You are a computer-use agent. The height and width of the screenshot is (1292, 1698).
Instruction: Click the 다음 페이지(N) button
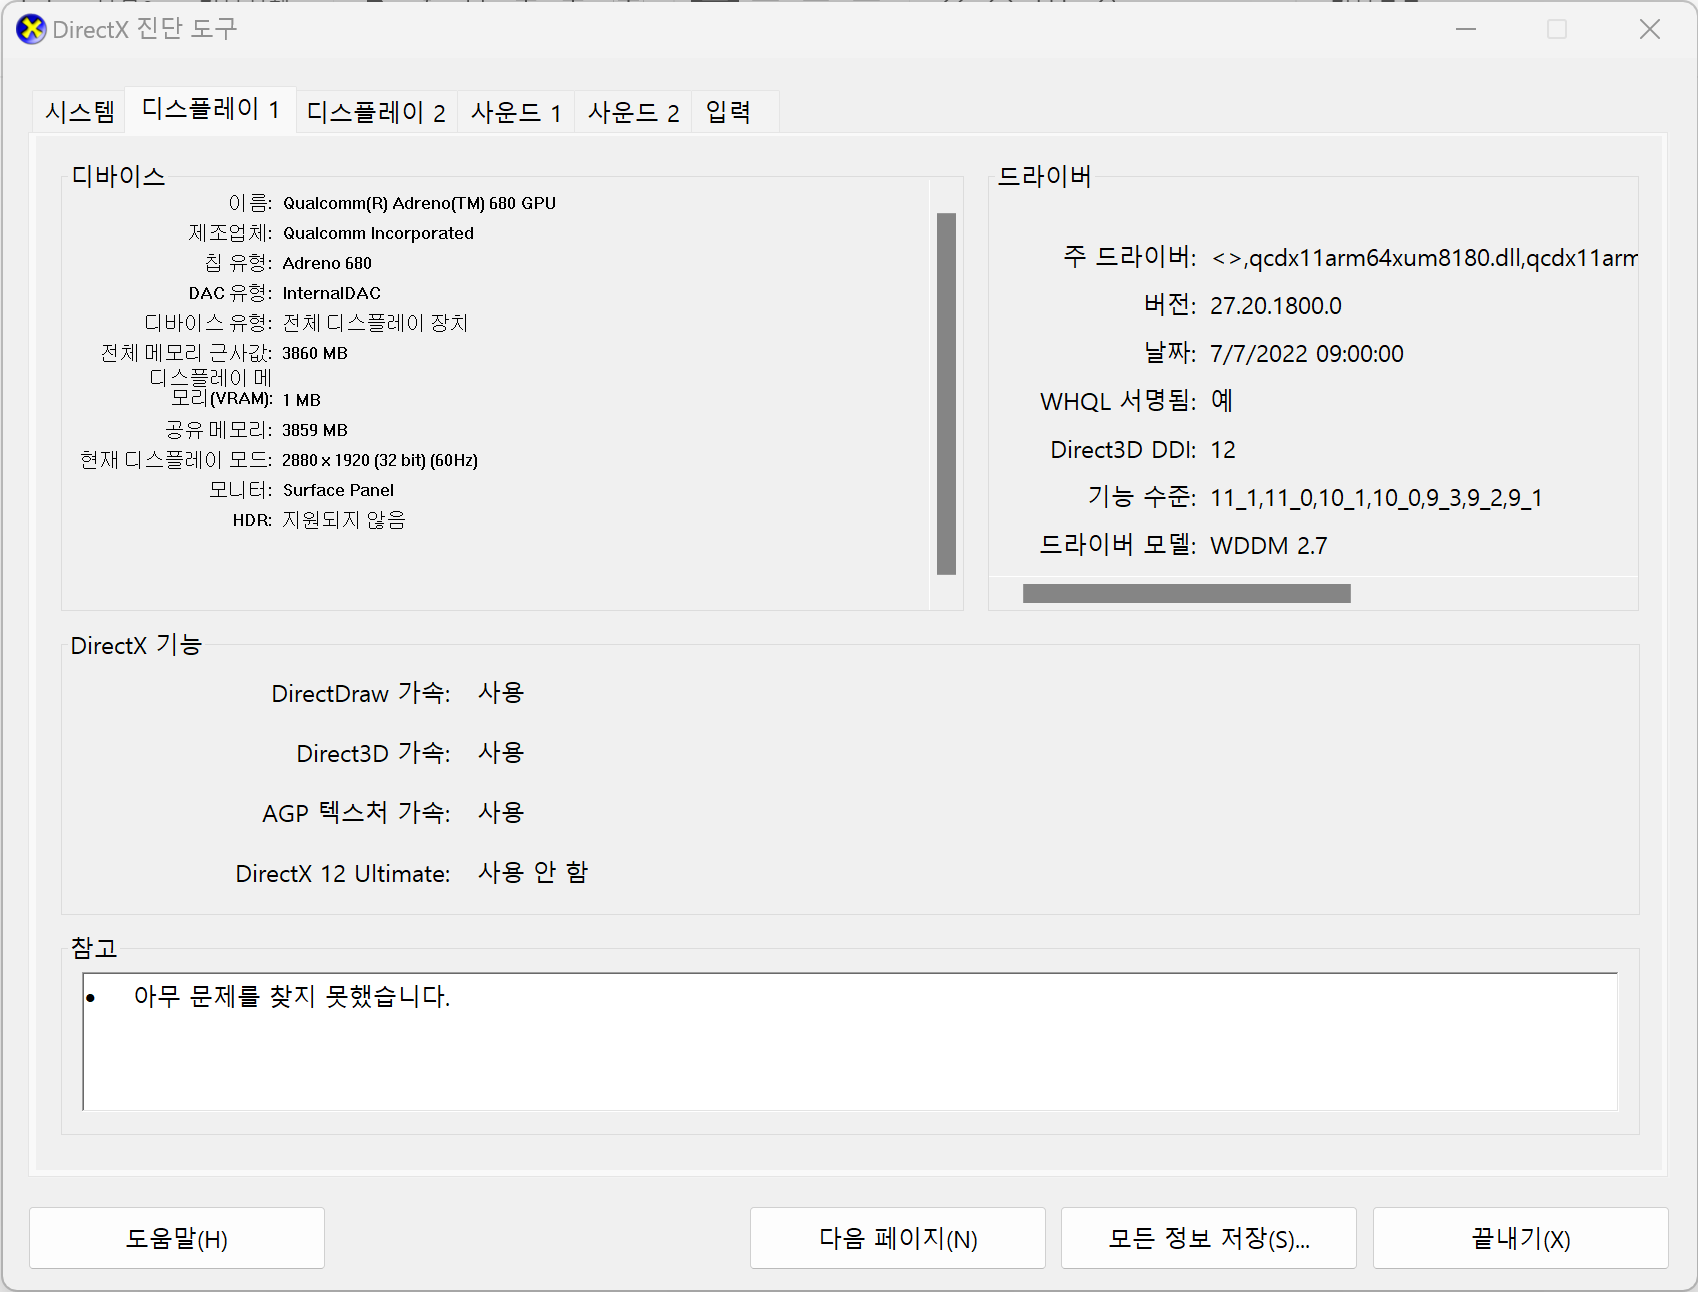898,1238
